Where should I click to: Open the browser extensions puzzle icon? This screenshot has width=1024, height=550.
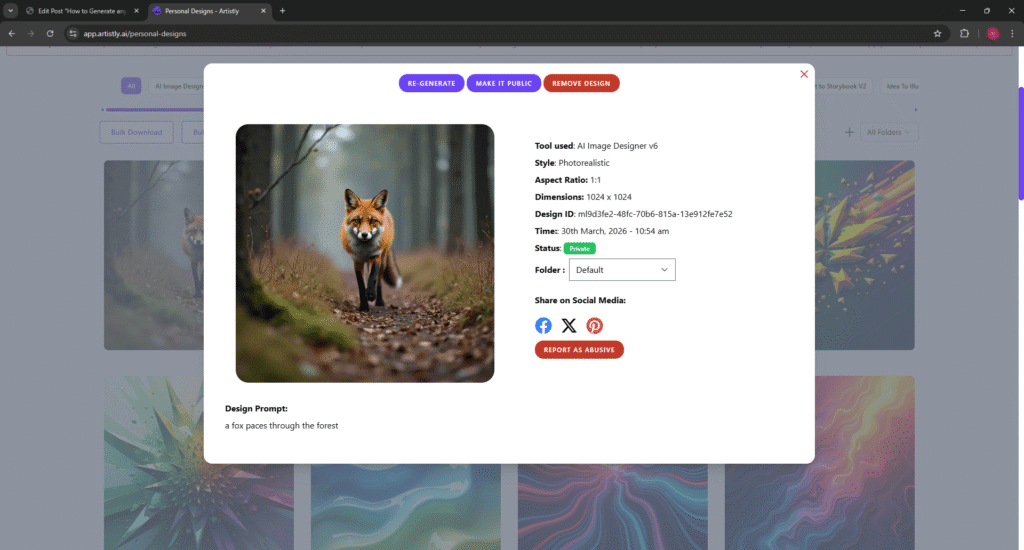(x=965, y=33)
